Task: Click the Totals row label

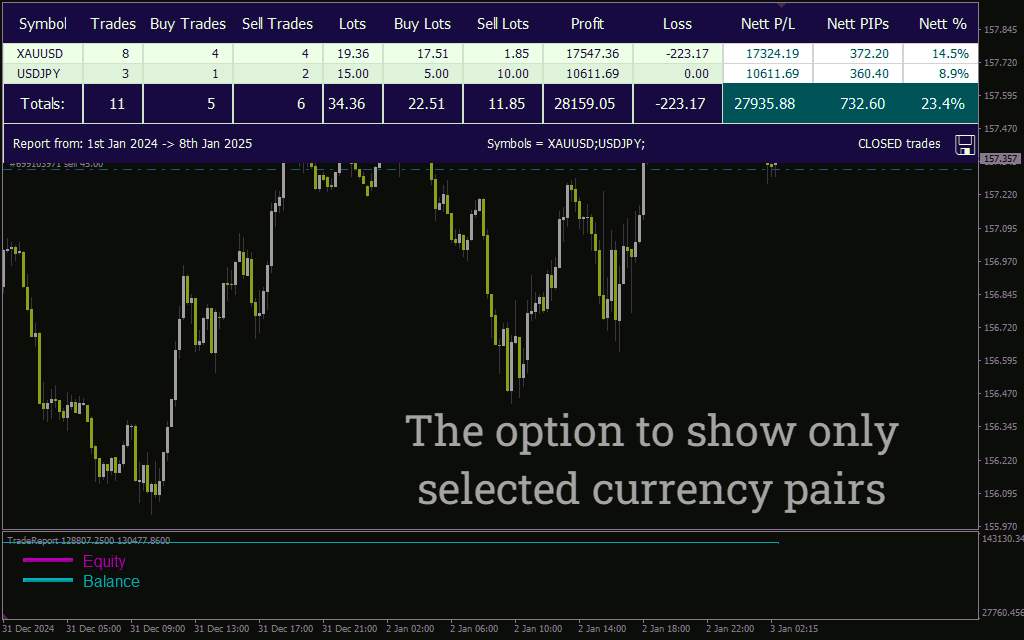Action: coord(42,103)
